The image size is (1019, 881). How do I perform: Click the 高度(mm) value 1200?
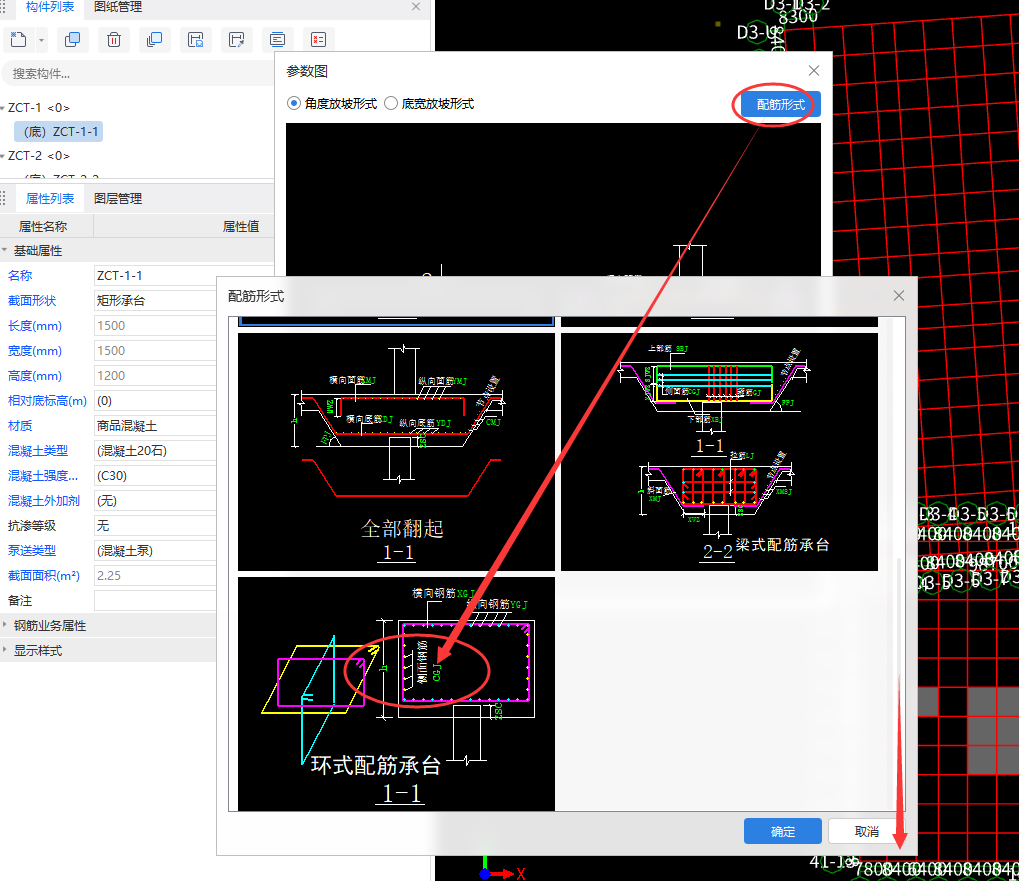155,376
